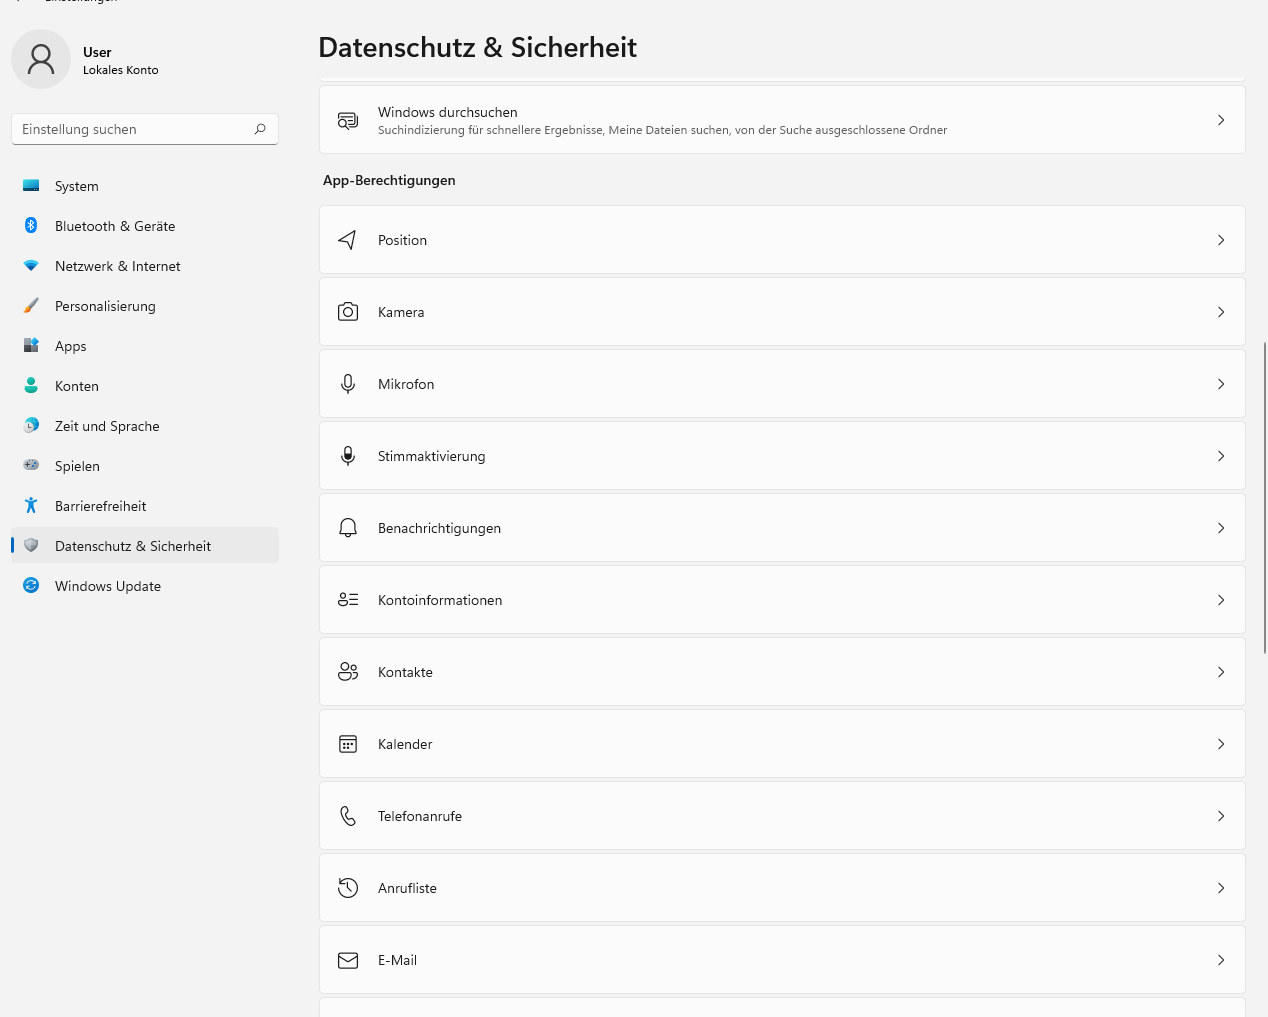This screenshot has height=1017, width=1268.
Task: Expand Windows durchsuchen with its chevron
Action: click(x=1221, y=120)
